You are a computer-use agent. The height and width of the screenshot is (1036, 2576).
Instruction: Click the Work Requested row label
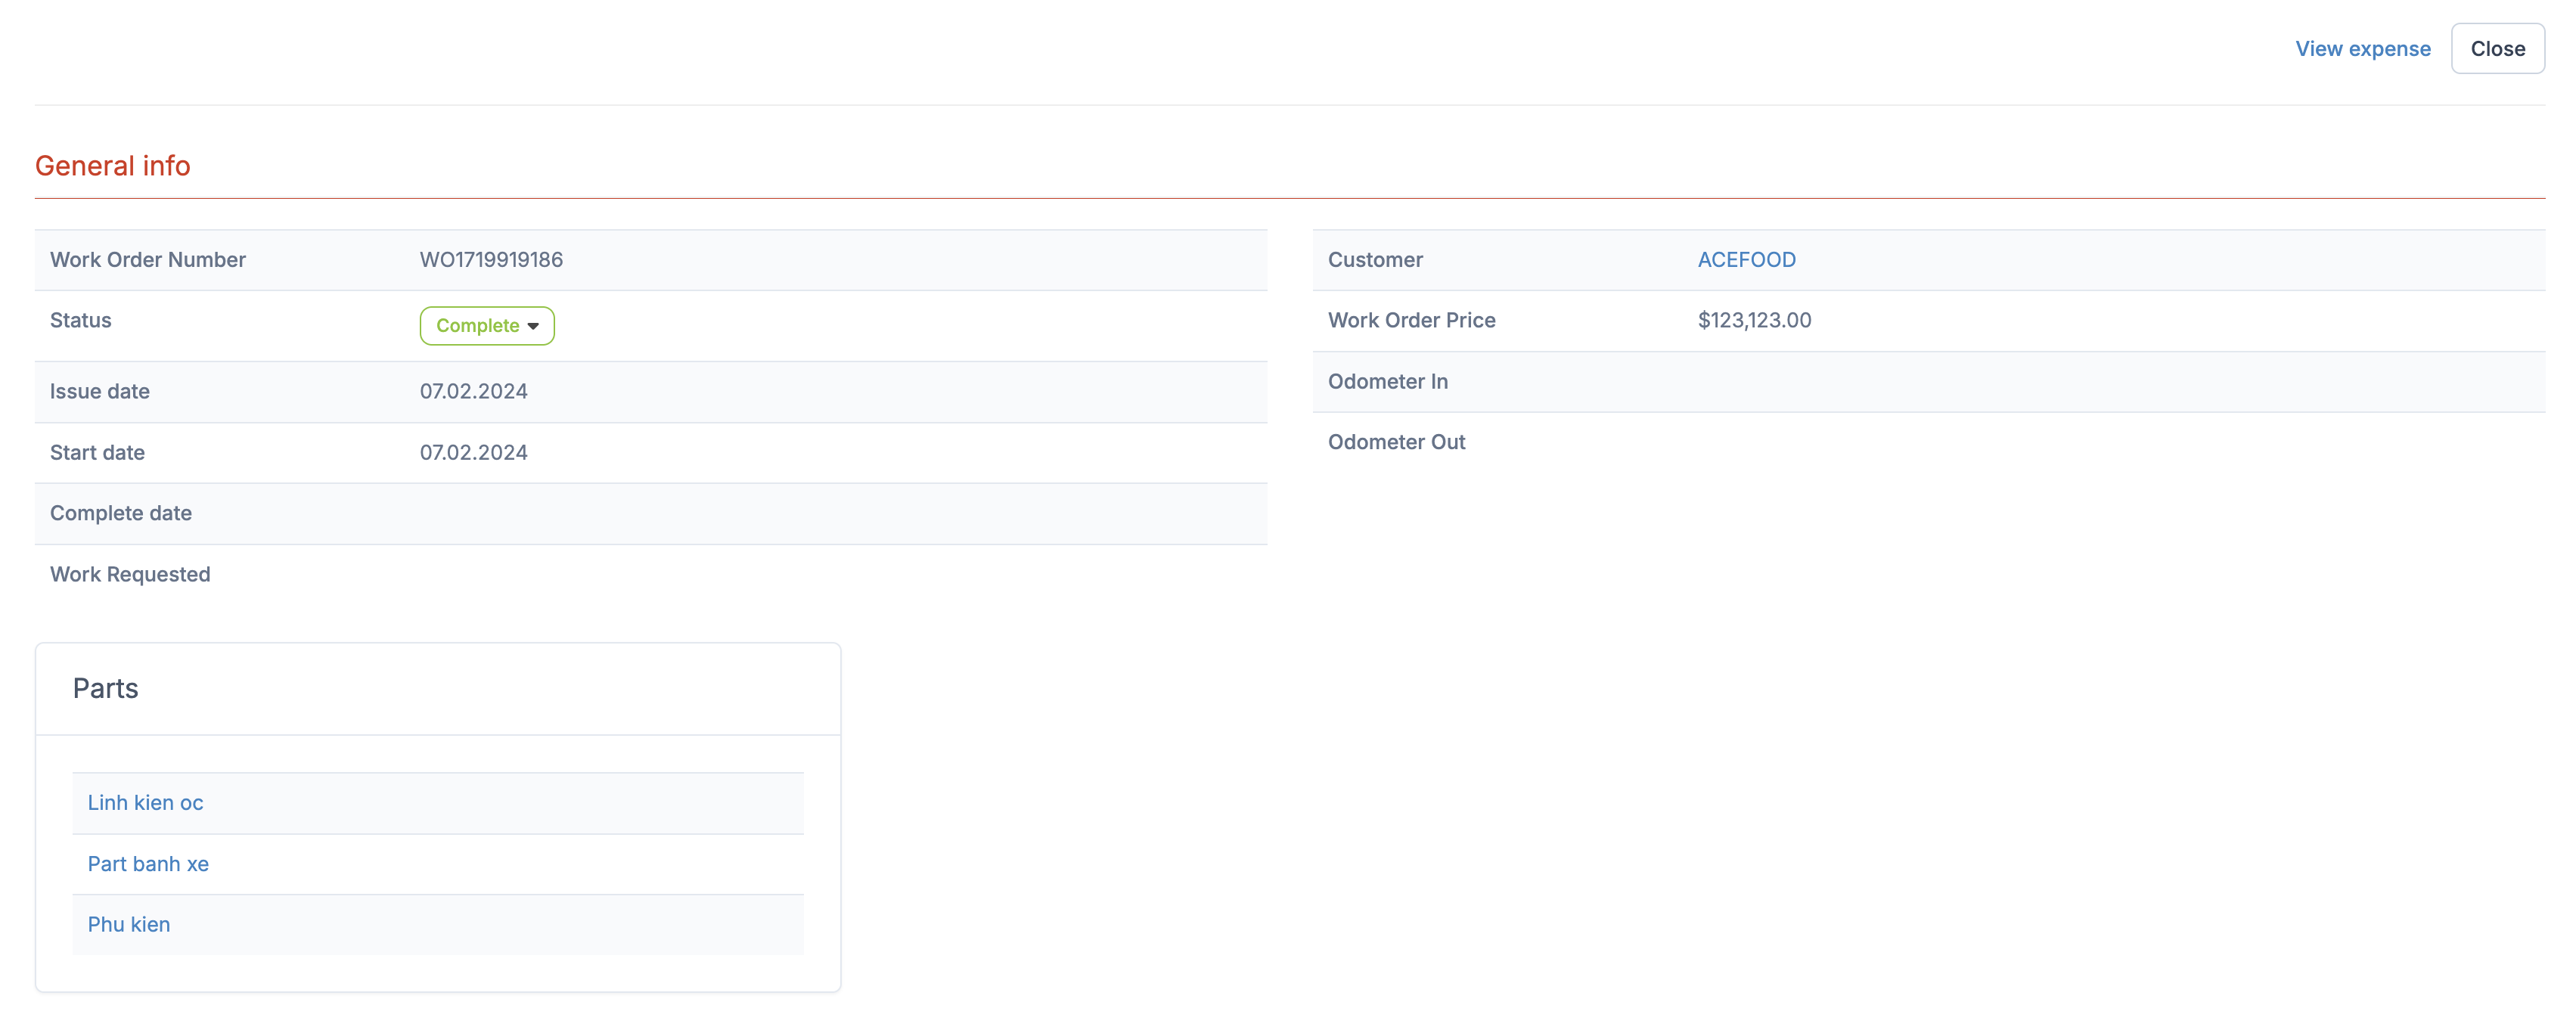click(x=130, y=575)
